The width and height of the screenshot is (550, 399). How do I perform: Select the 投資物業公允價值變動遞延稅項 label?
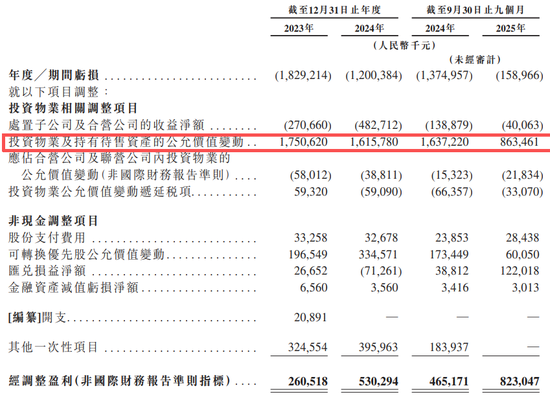coord(100,192)
